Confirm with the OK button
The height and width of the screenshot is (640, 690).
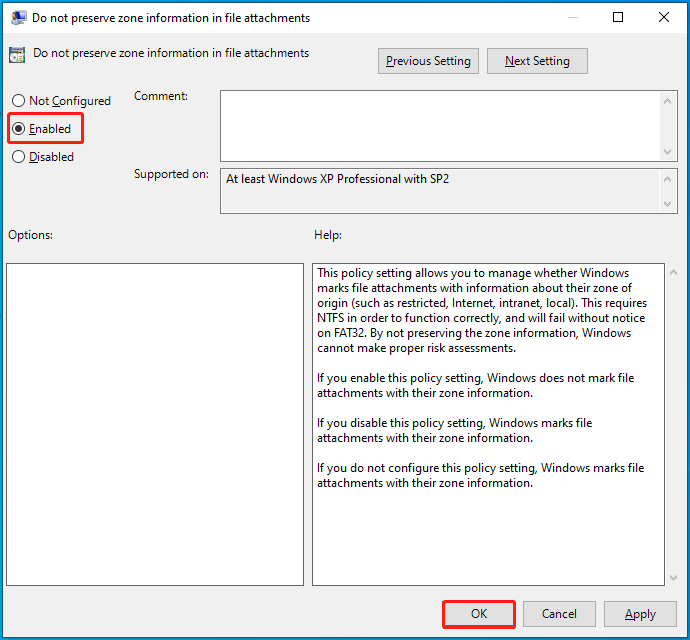click(x=479, y=614)
